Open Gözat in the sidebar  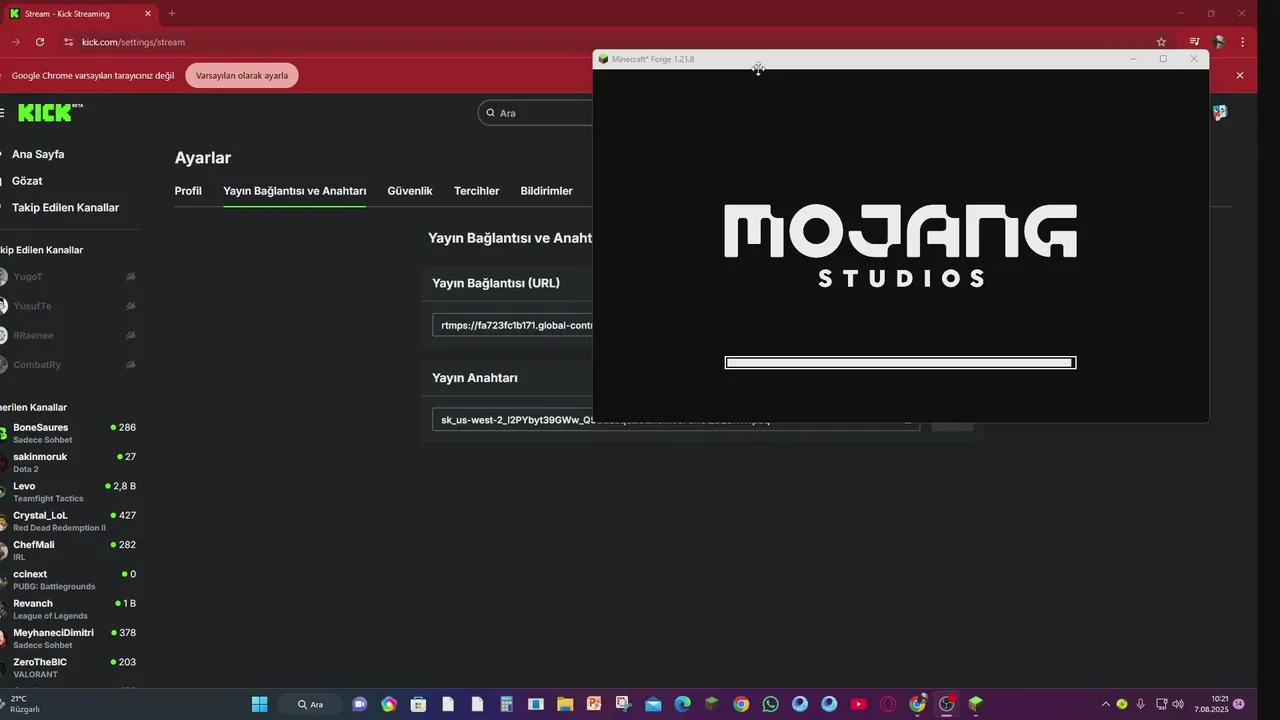coord(27,181)
